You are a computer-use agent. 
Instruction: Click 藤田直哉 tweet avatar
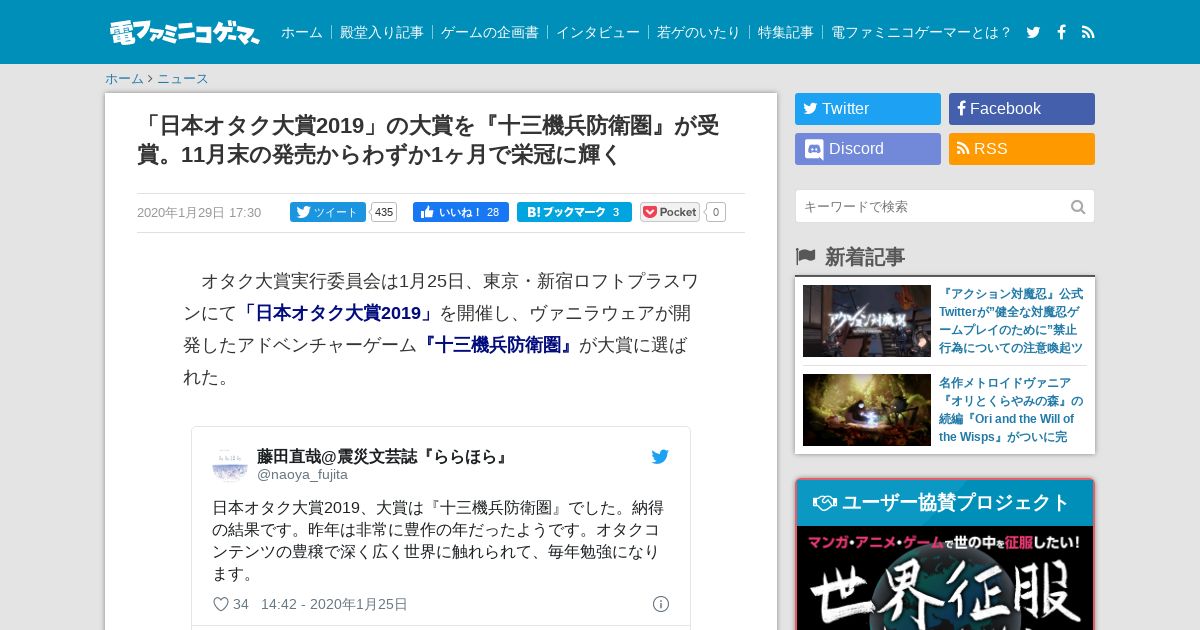[230, 464]
